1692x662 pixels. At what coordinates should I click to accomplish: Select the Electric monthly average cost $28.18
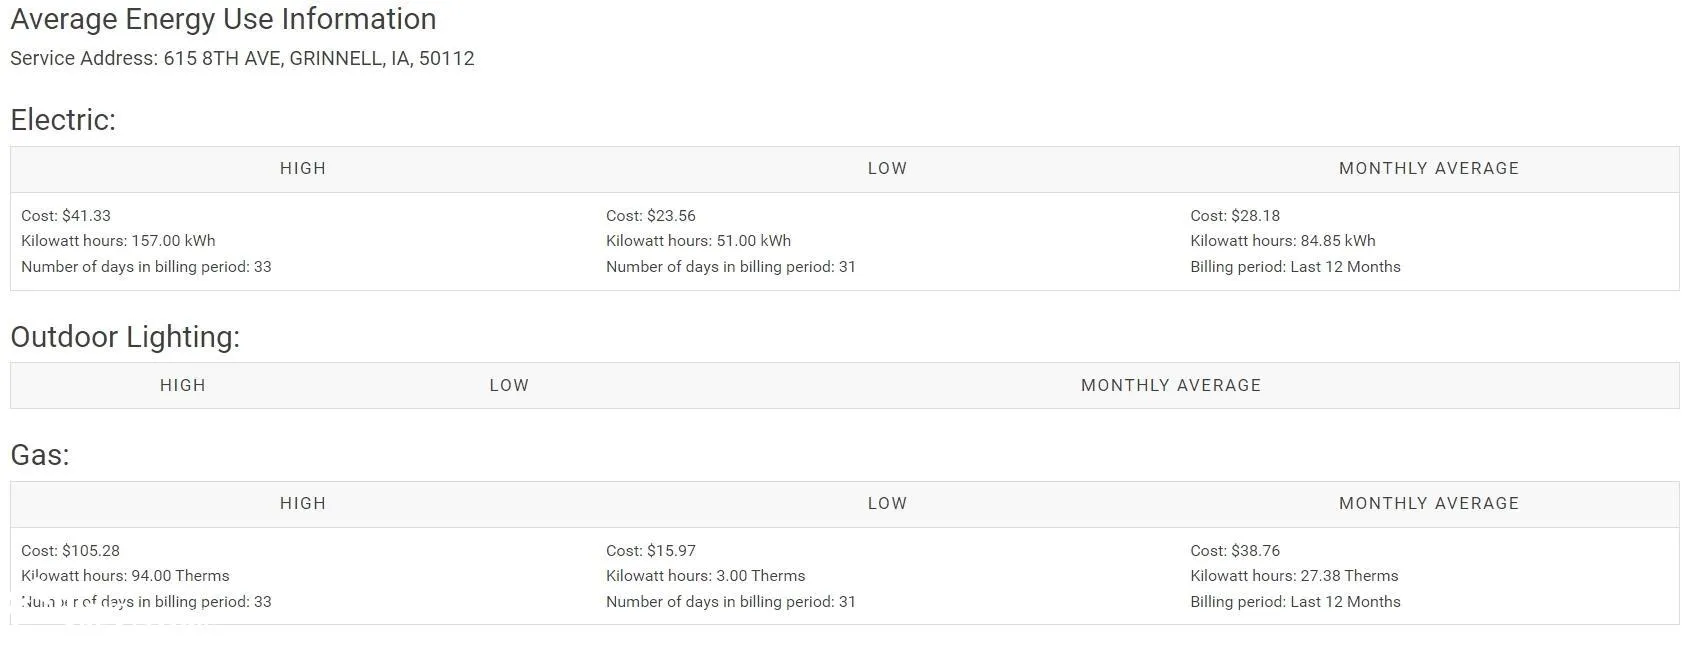(1235, 215)
